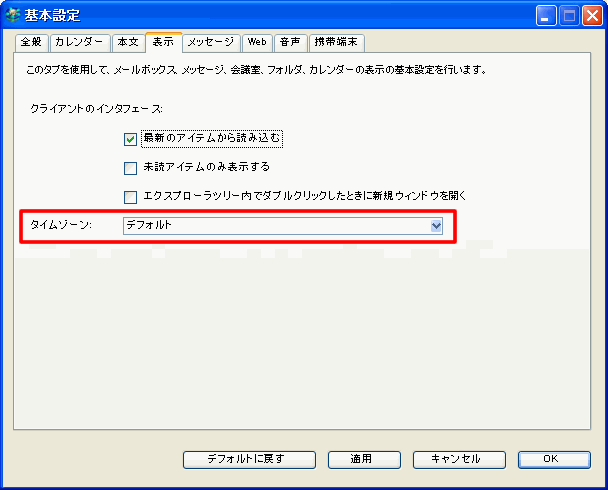Switch to the 全般 tab
The height and width of the screenshot is (490, 608).
coord(31,42)
